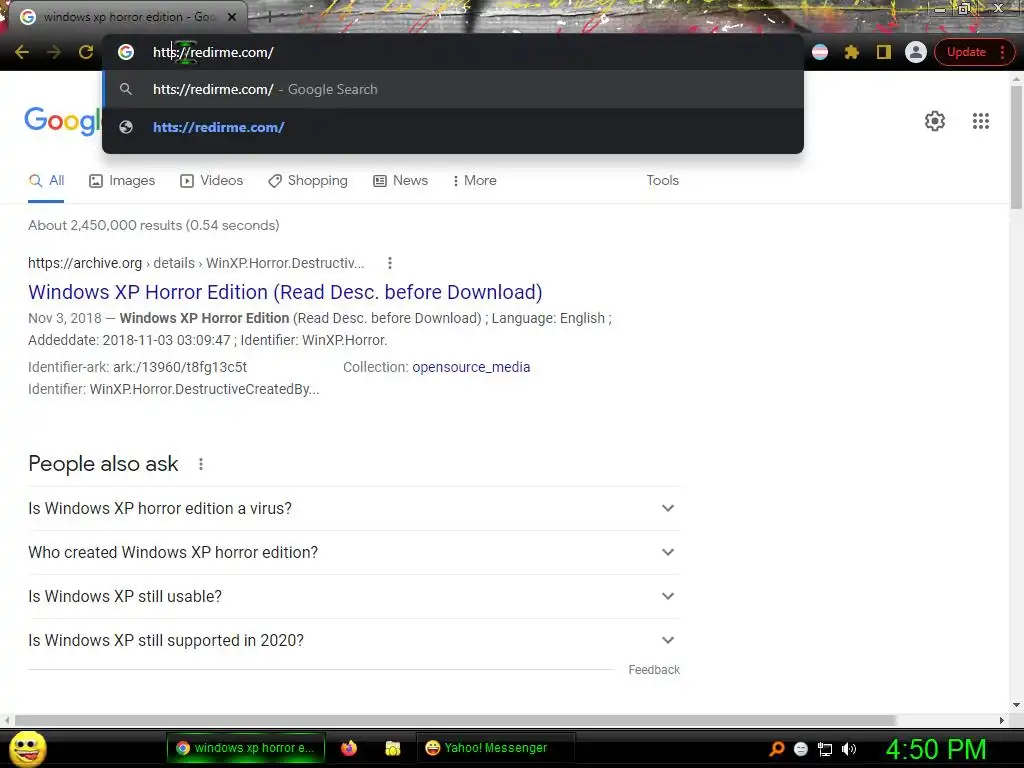This screenshot has height=768, width=1024.
Task: Click the horizontal scrollbar thumb
Action: 455,720
